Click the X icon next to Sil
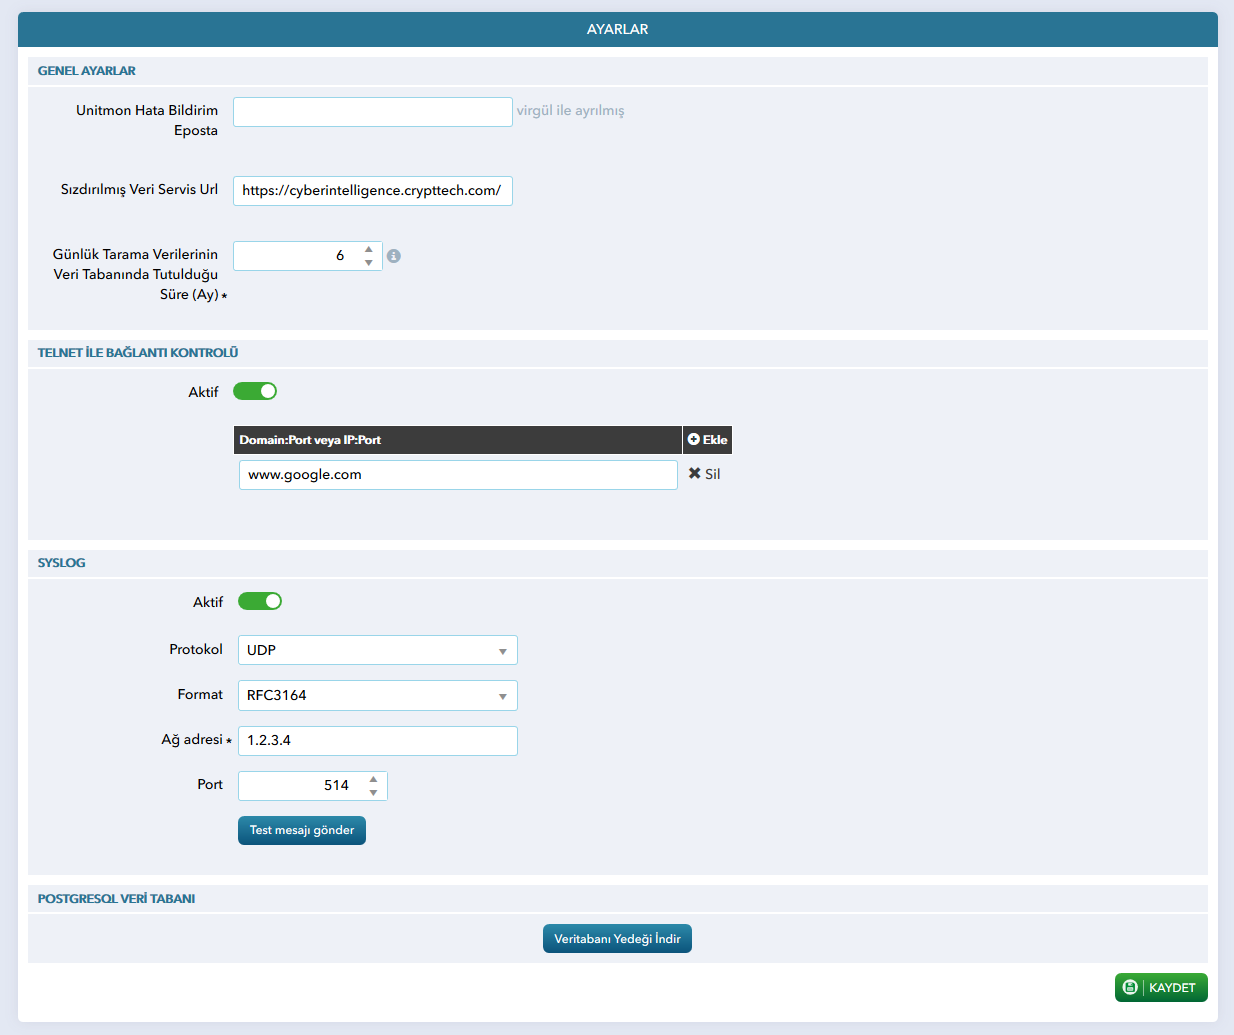1234x1035 pixels. coord(694,473)
